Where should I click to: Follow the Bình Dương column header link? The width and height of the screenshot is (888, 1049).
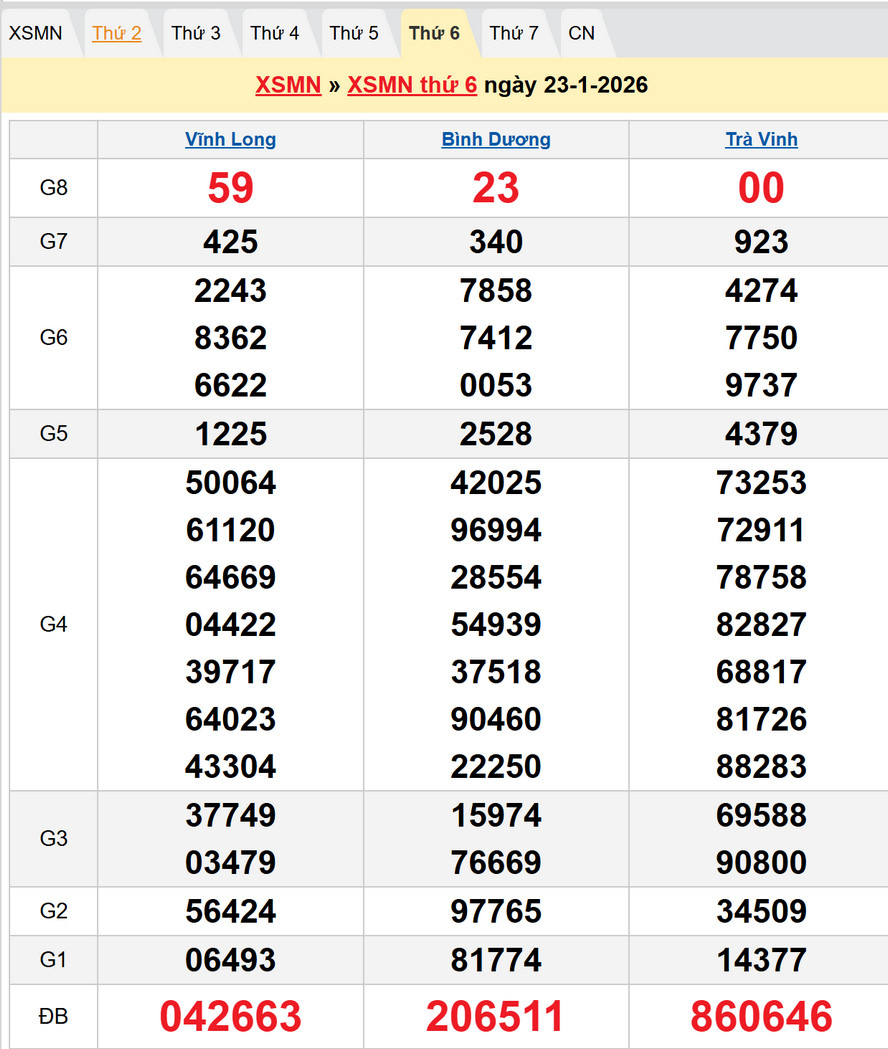click(x=496, y=140)
